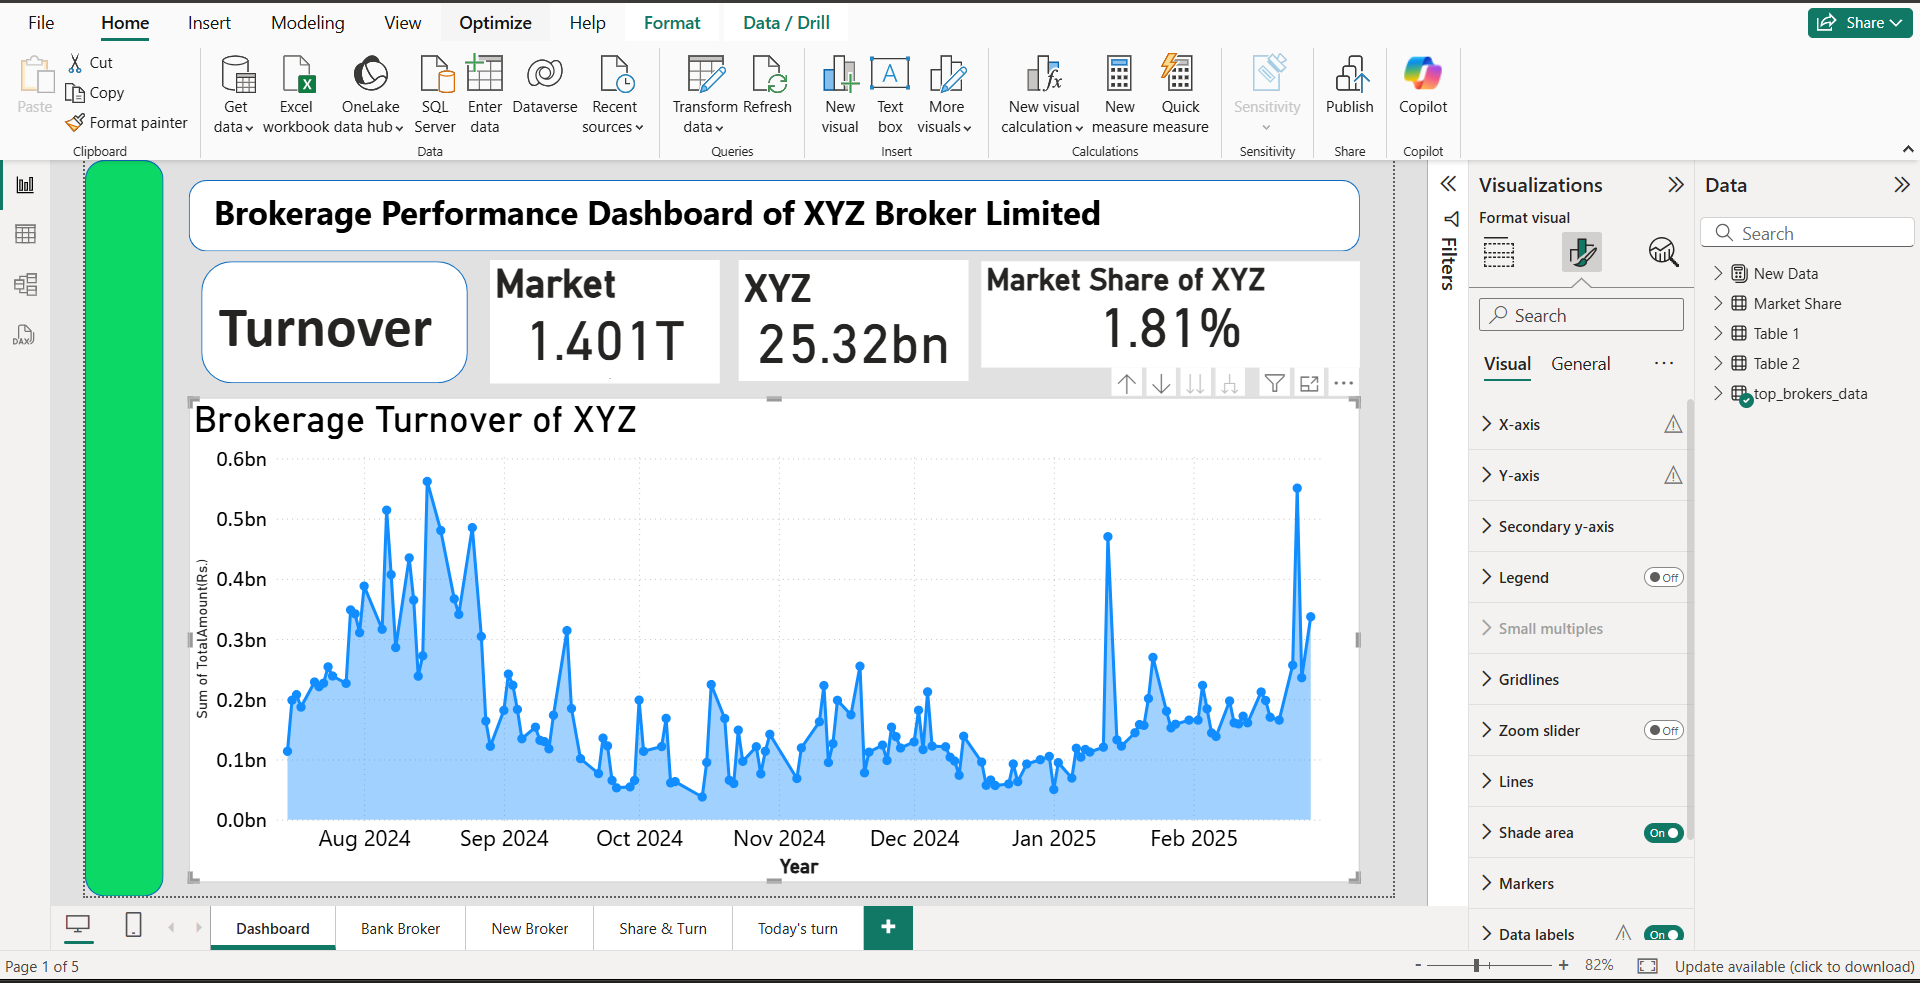This screenshot has height=983, width=1920.
Task: Open the Model view from the sidebar
Action: (25, 284)
